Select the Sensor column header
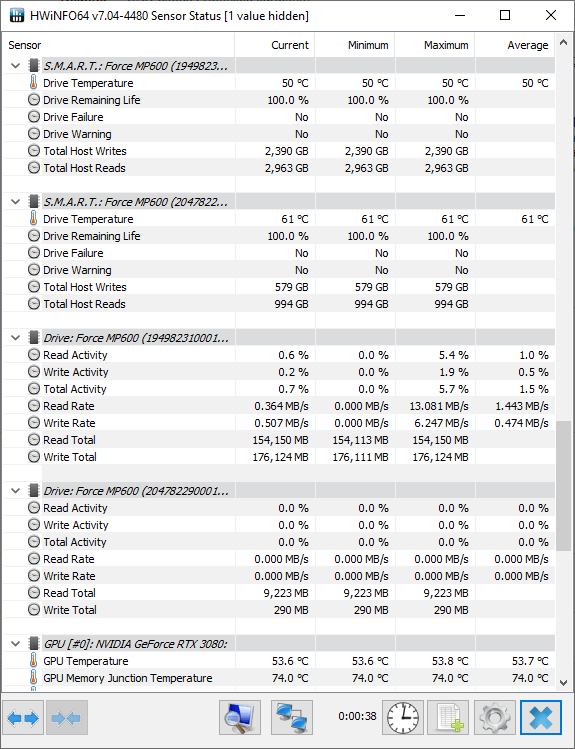The width and height of the screenshot is (575, 749). [x=118, y=45]
